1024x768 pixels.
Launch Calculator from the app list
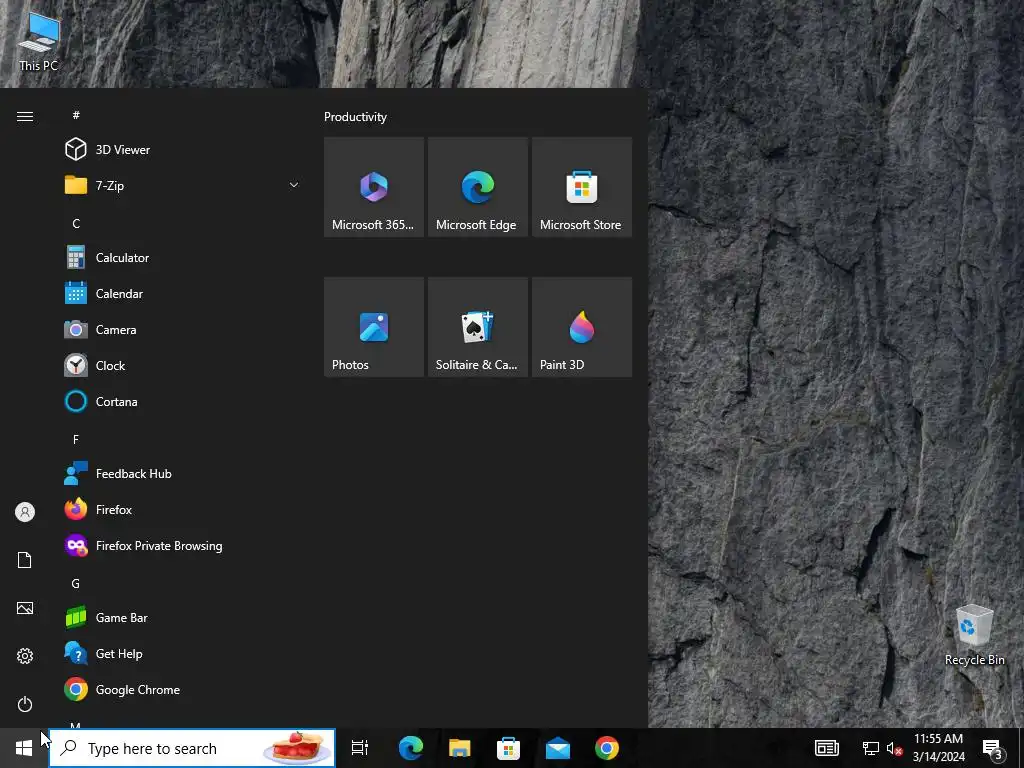[x=184, y=257]
